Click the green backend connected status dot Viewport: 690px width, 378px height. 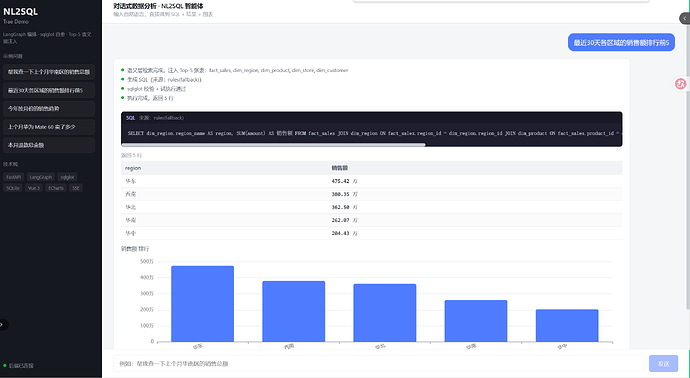coord(5,366)
